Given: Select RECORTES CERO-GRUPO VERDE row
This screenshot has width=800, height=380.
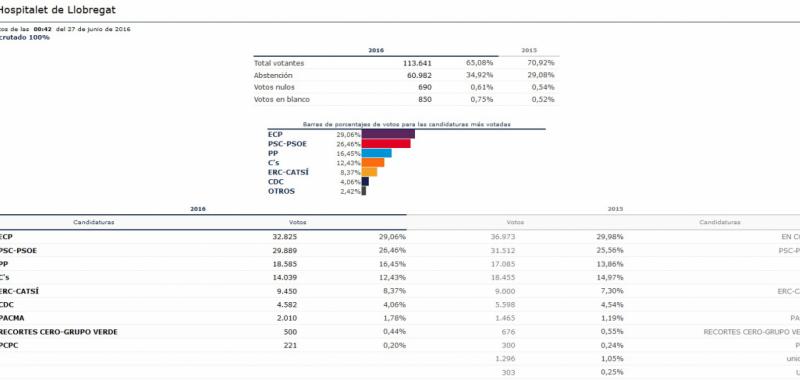Looking at the screenshot, I should 203,332.
